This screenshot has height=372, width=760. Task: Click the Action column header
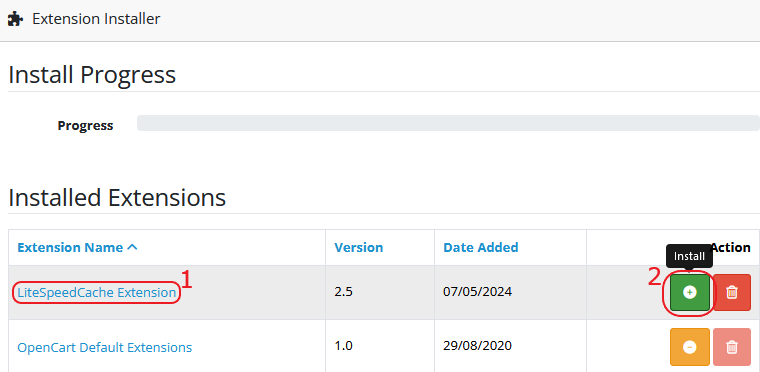730,247
